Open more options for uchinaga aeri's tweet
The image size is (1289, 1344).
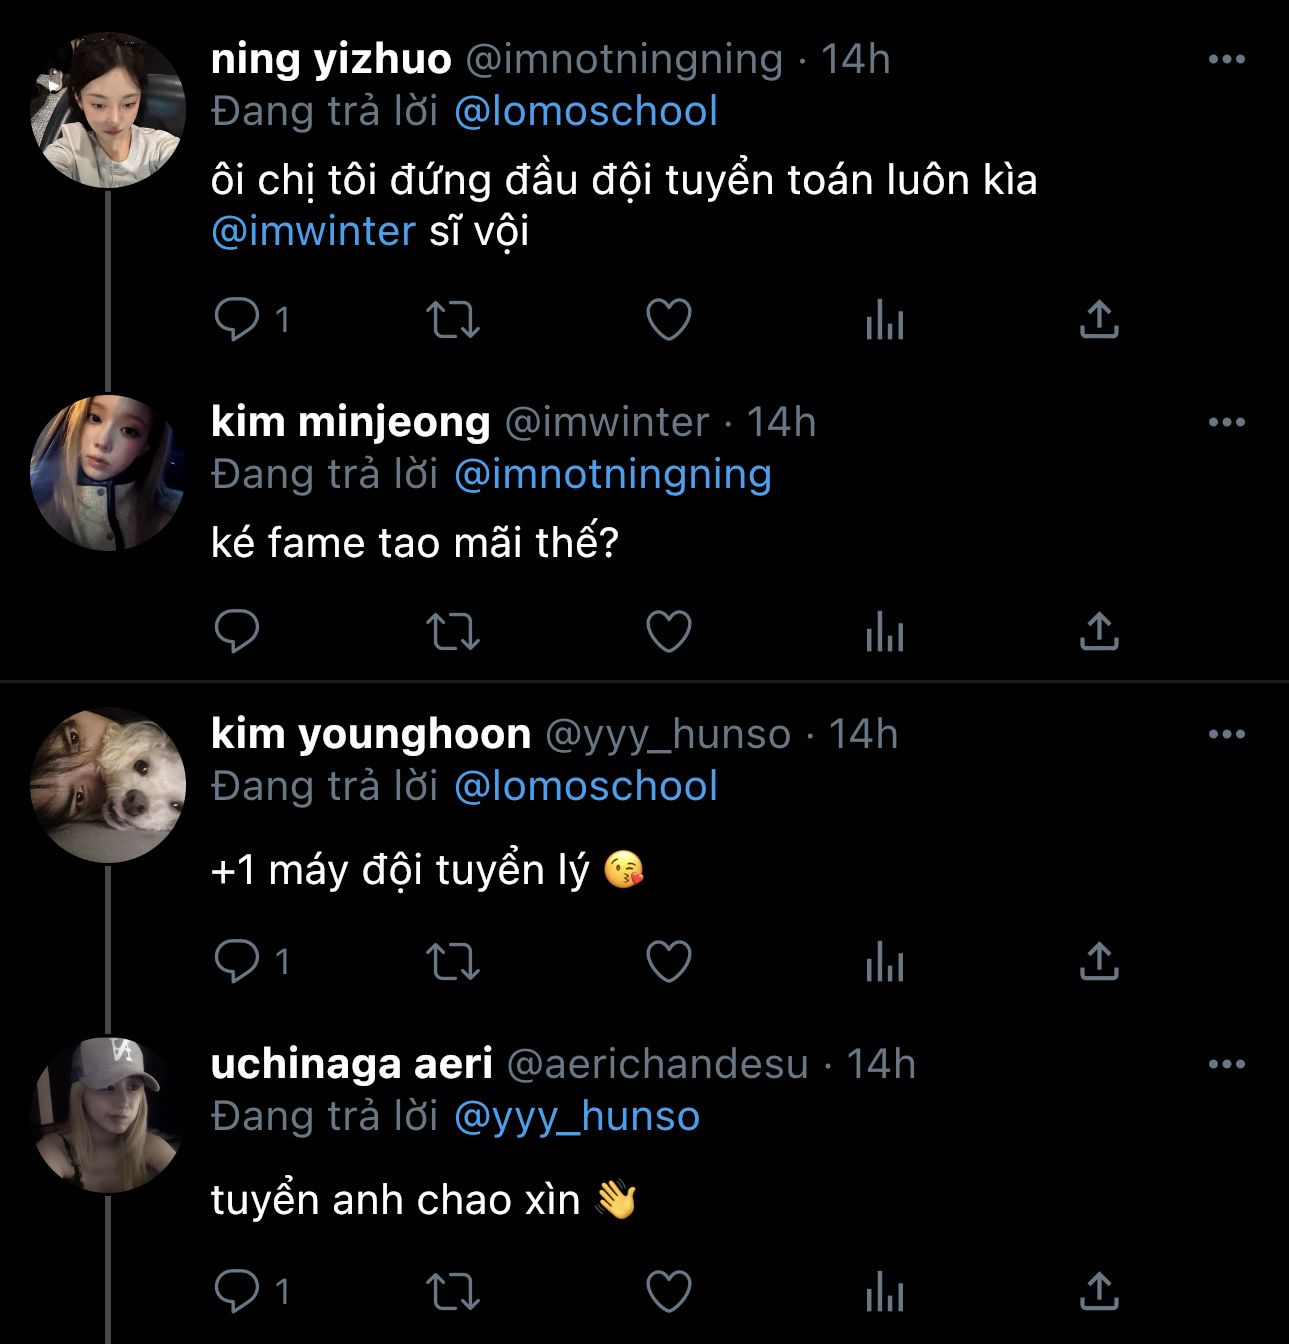coord(1226,1064)
